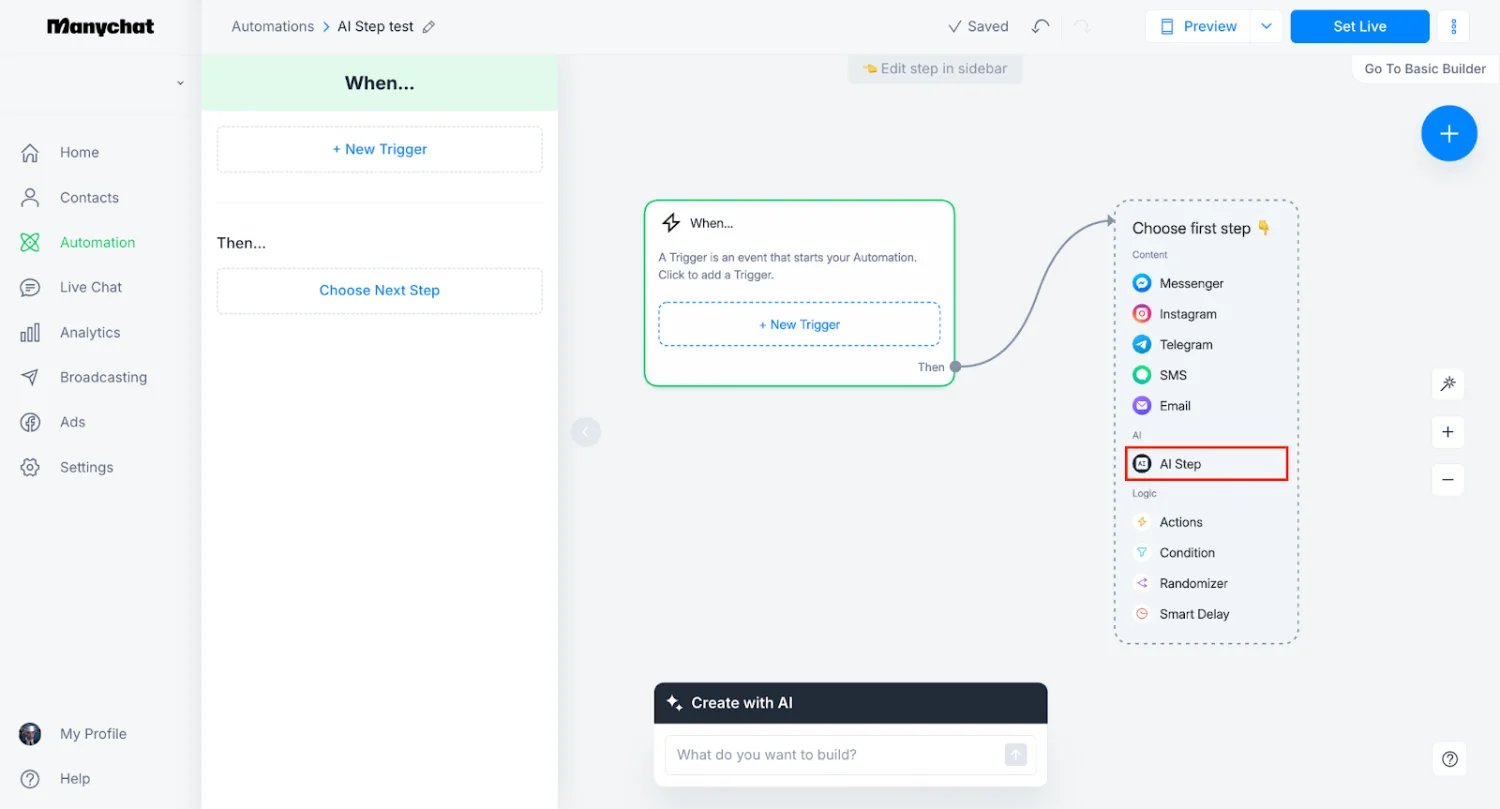Click the Automation atom icon

[30, 242]
